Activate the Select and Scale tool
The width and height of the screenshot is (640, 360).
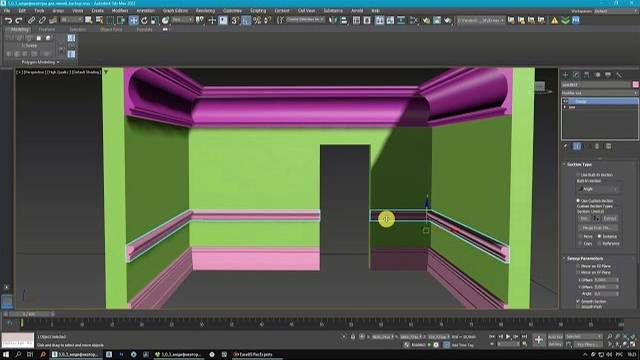pos(154,20)
